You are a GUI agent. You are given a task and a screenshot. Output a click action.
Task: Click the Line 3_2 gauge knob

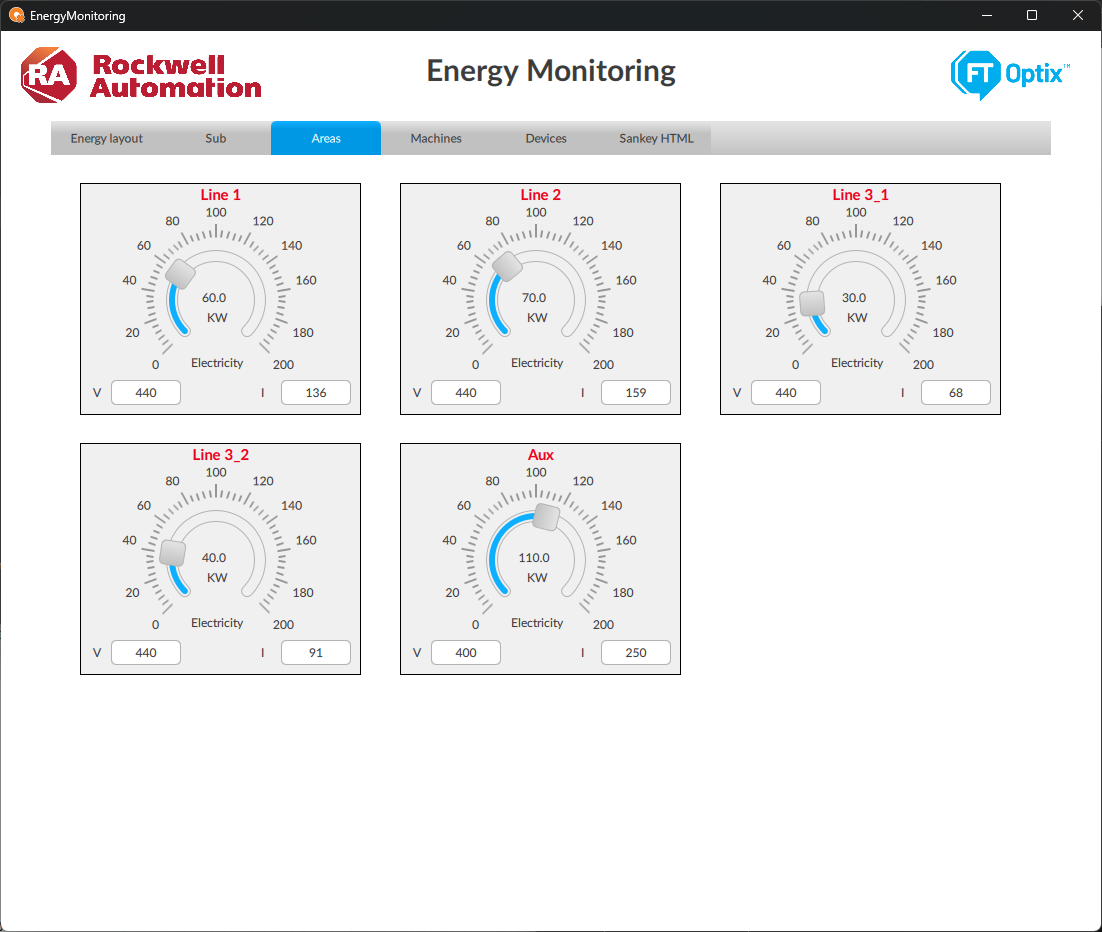coord(173,553)
